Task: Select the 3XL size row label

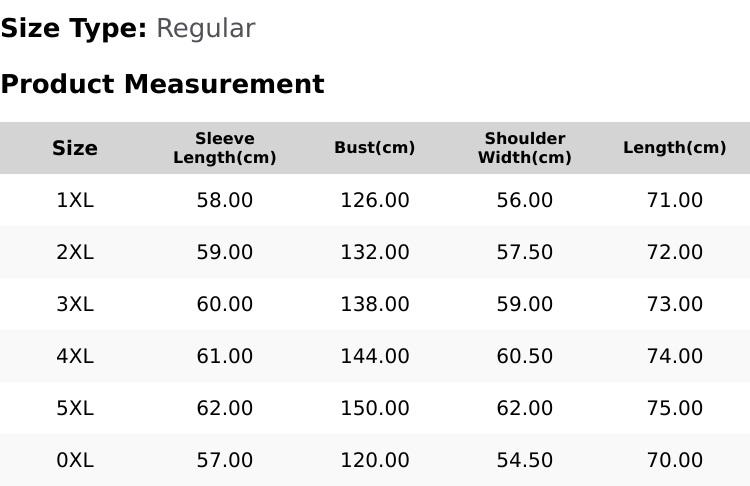Action: coord(75,304)
